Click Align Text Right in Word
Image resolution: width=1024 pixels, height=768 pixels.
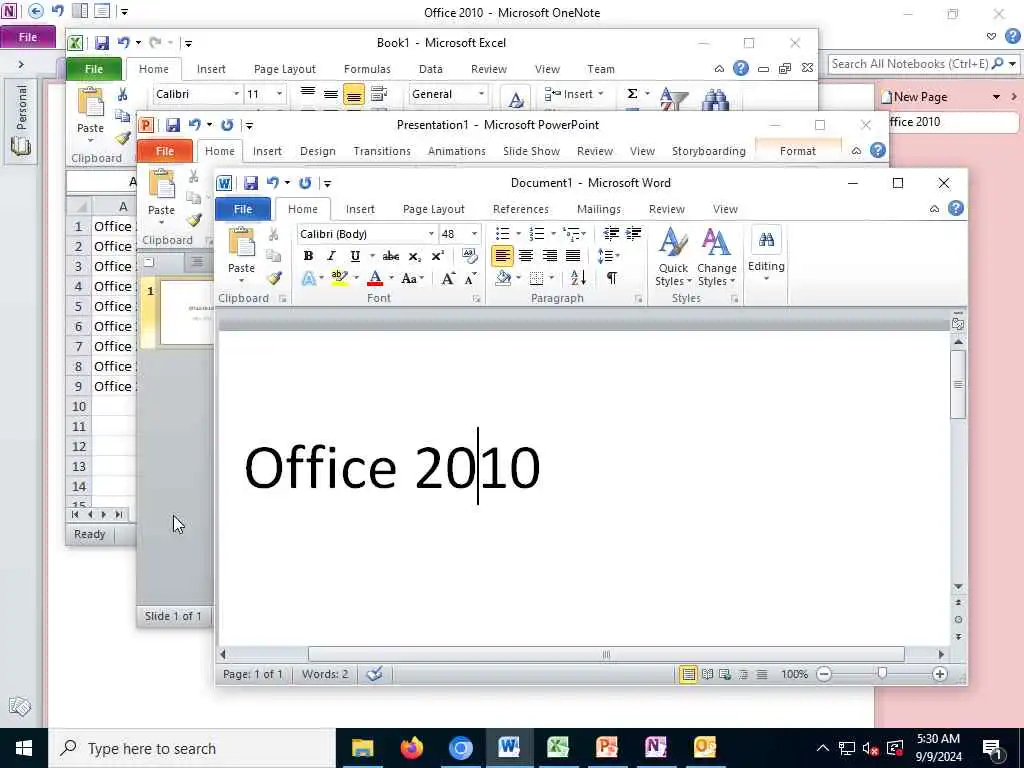[549, 256]
